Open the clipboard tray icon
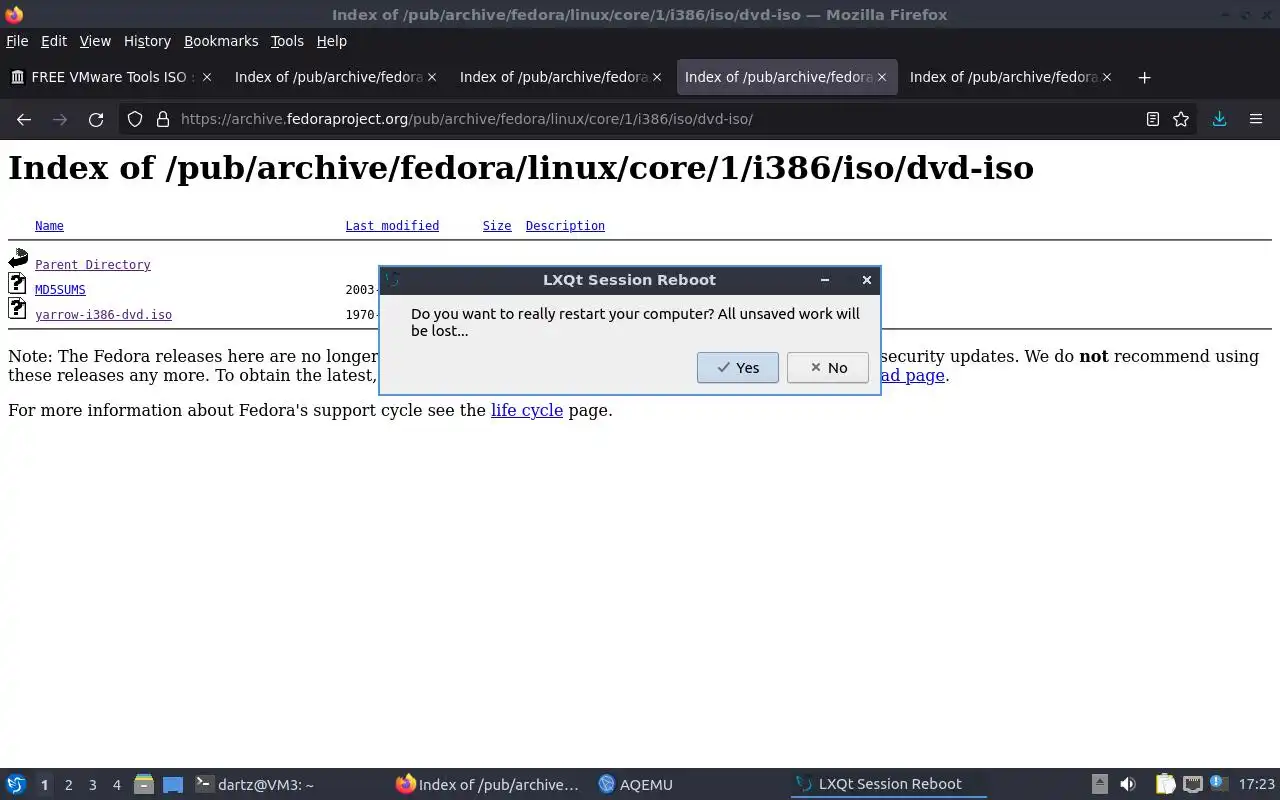This screenshot has height=800, width=1280. (x=1165, y=784)
